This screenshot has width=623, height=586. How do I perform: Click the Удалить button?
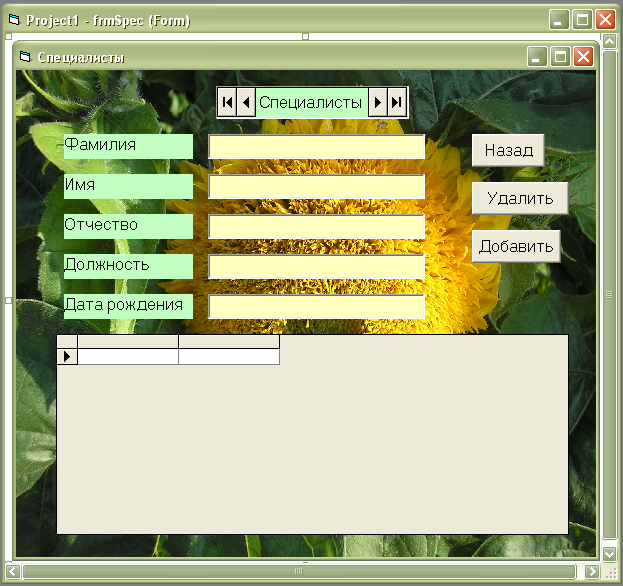click(520, 198)
